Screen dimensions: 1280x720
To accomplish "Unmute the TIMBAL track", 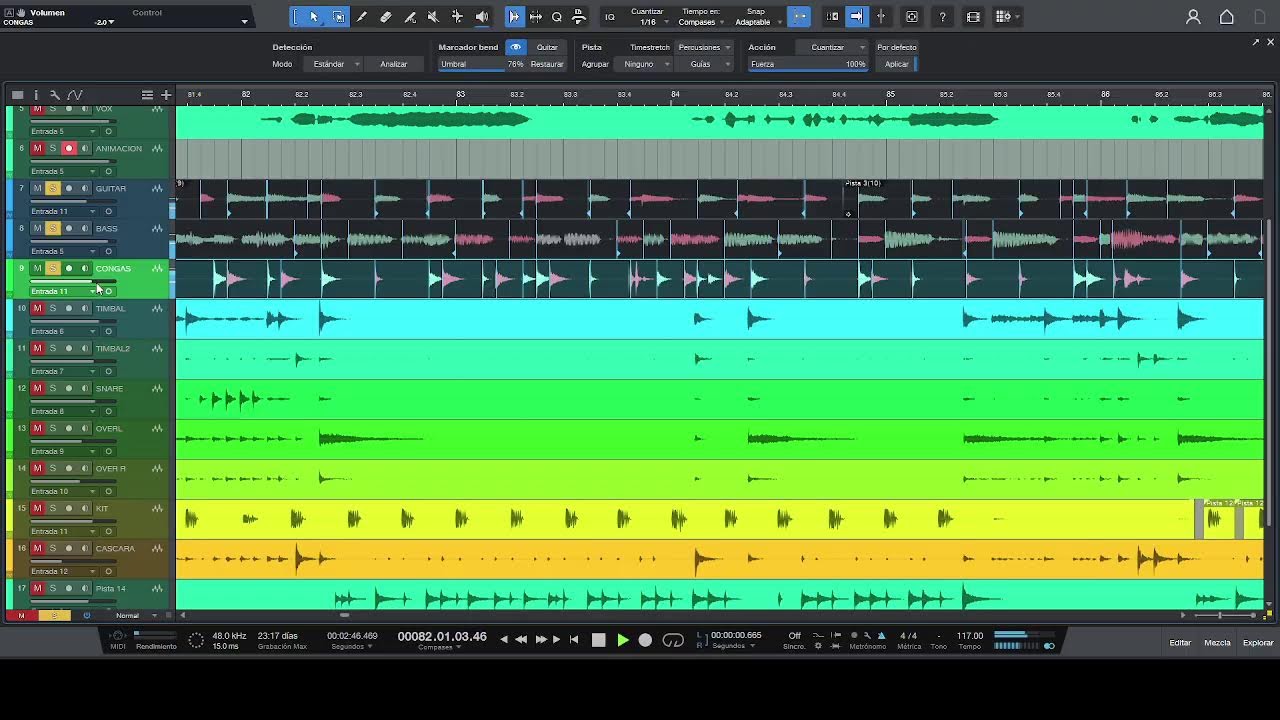I will (37, 308).
